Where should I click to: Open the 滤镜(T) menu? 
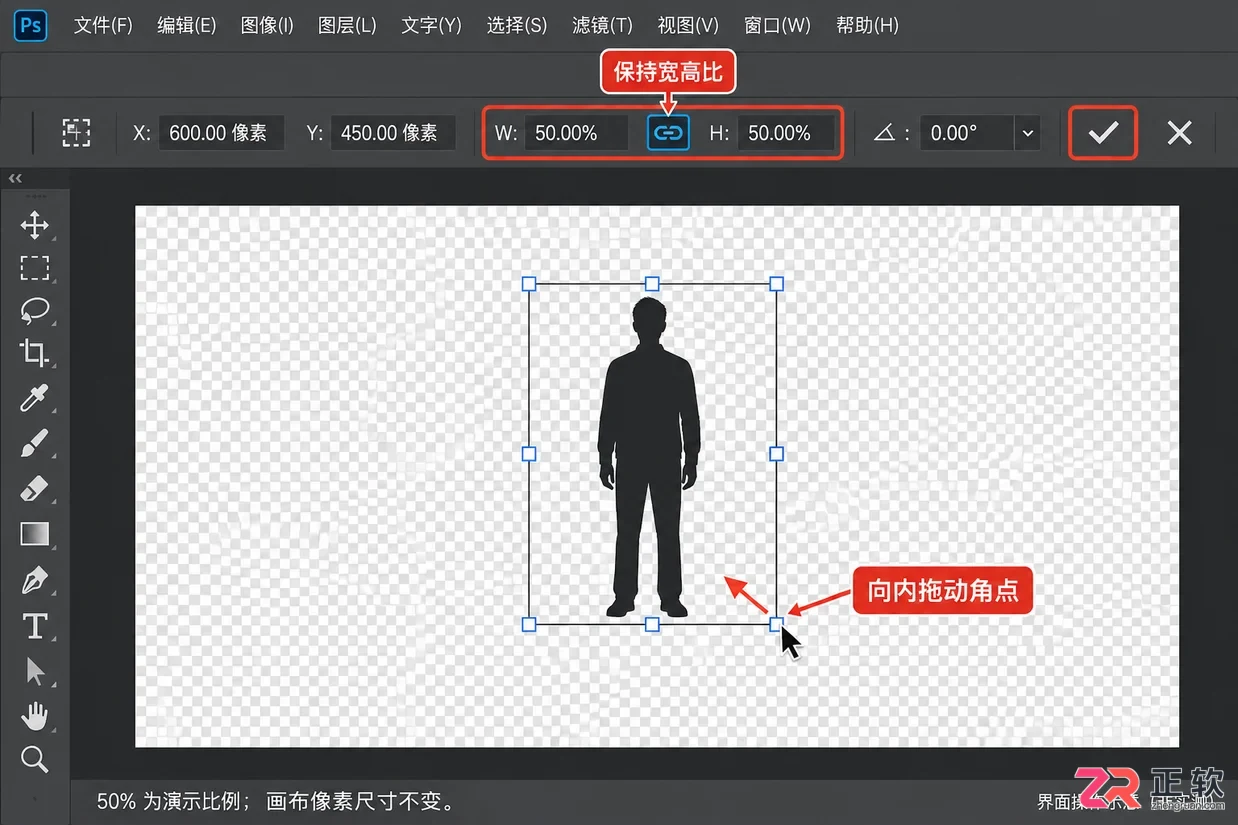(602, 25)
